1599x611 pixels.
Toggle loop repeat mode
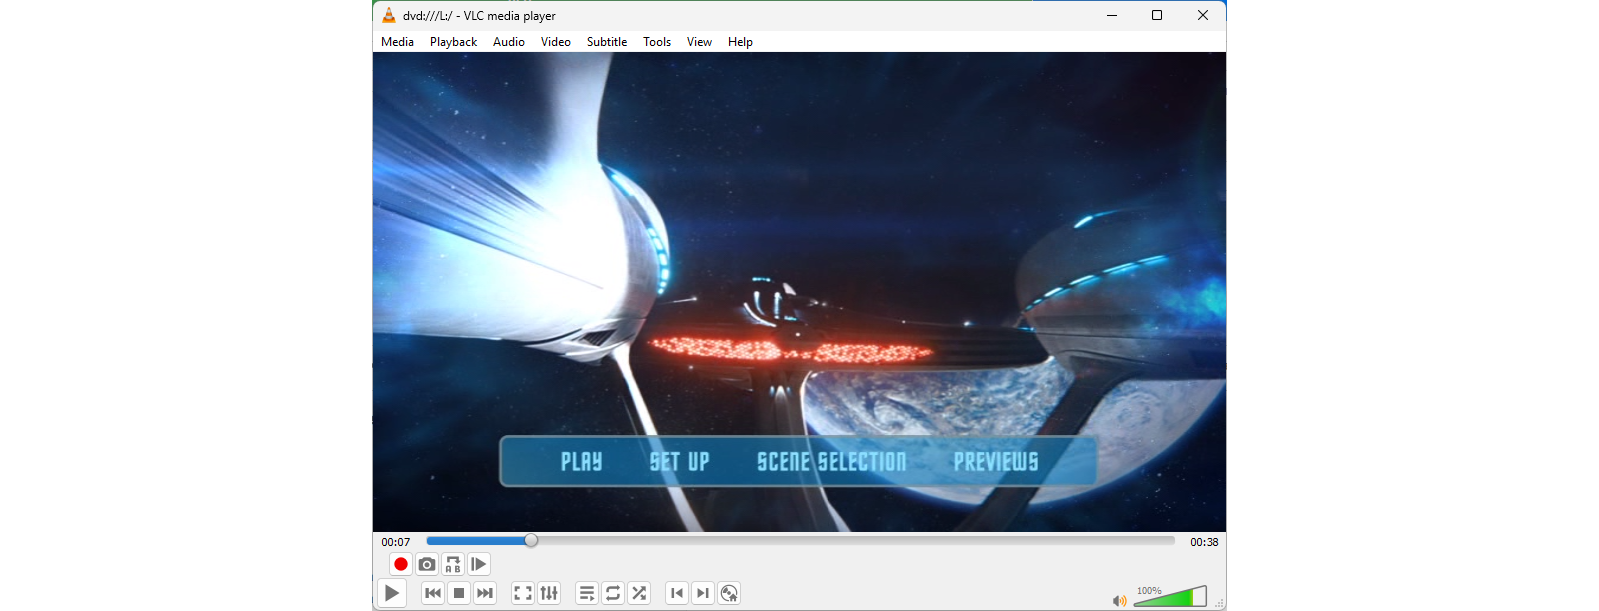point(613,593)
